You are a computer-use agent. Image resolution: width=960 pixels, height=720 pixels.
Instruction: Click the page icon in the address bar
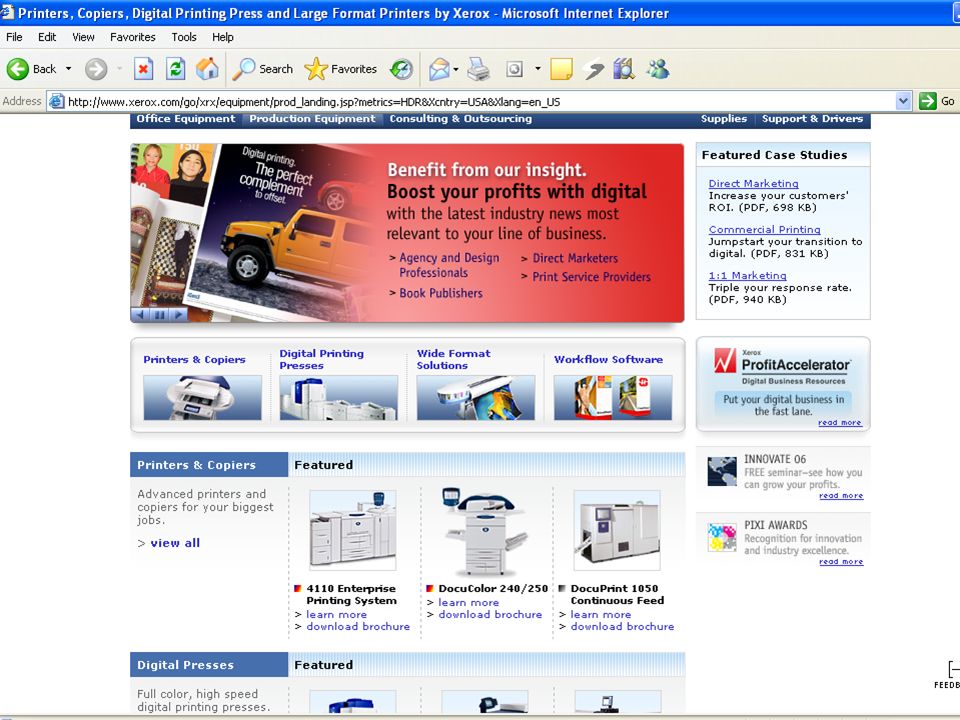(x=56, y=102)
